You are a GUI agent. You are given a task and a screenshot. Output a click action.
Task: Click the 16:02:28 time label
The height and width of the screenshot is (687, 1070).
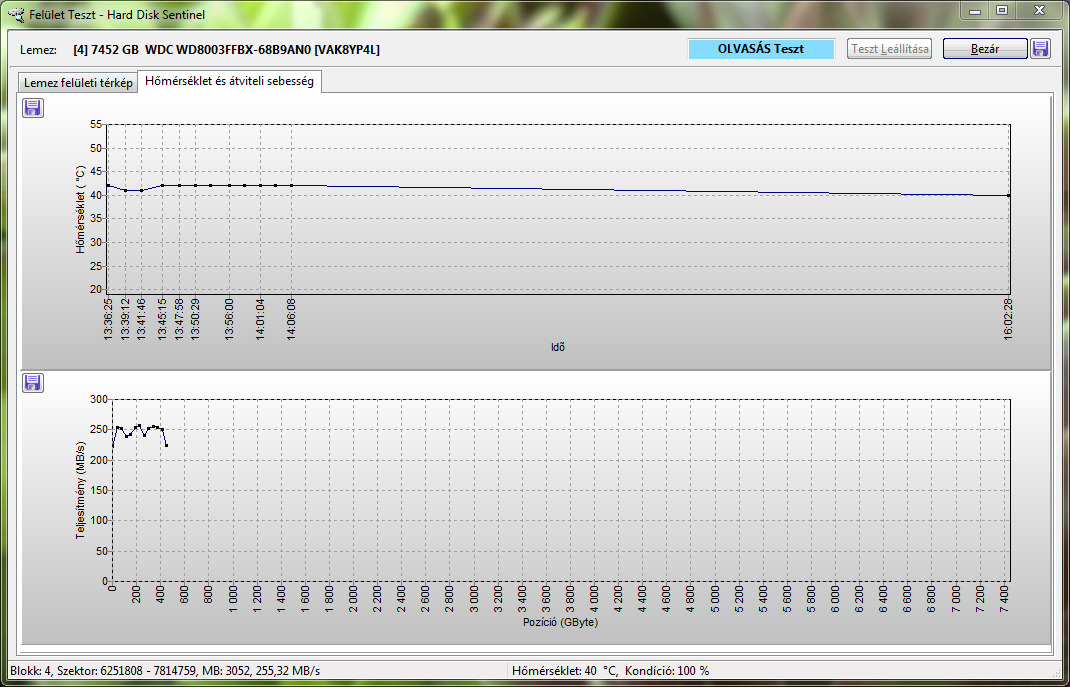pos(1009,318)
